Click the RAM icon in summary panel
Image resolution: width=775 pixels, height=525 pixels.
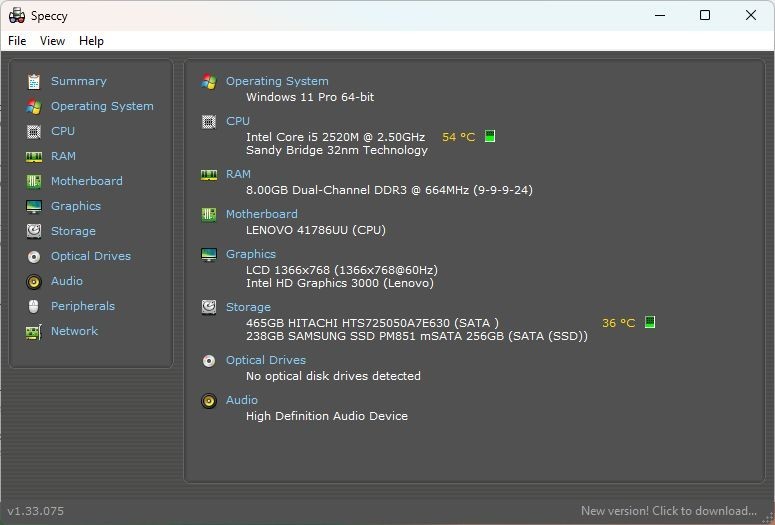[209, 175]
